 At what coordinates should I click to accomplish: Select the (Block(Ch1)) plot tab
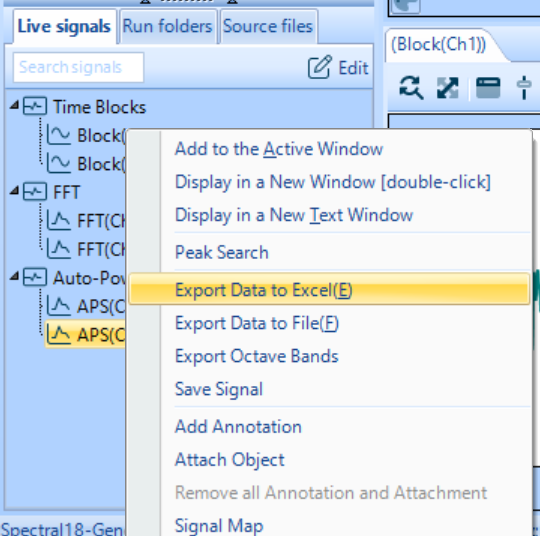438,45
